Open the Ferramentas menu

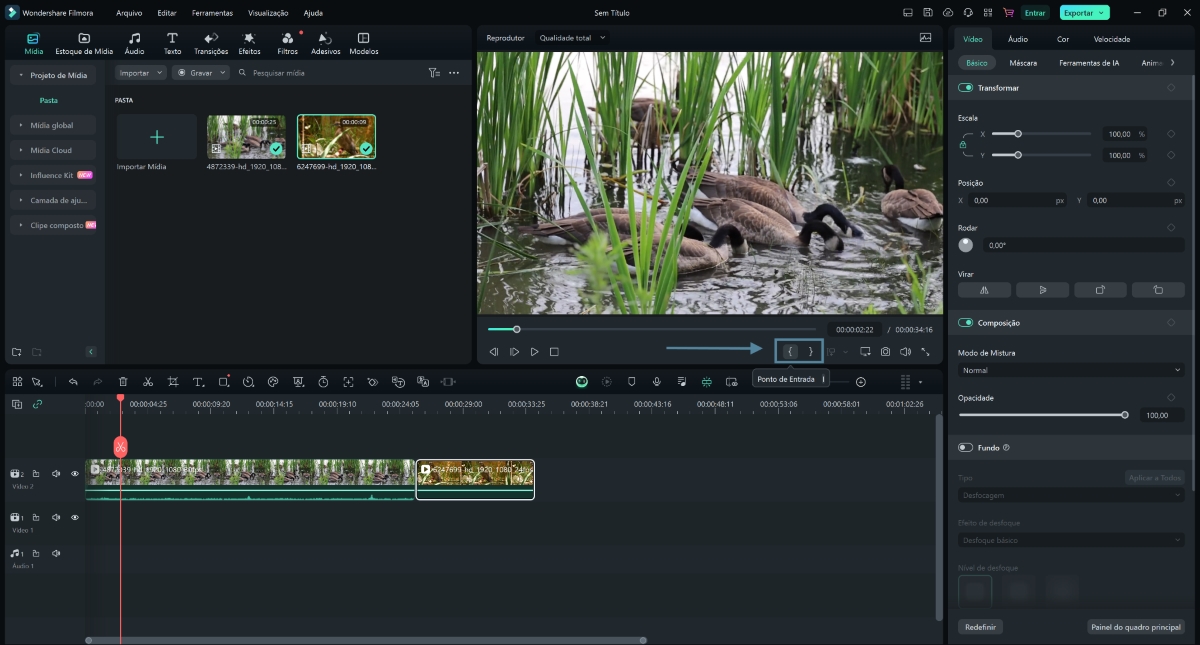(x=213, y=13)
